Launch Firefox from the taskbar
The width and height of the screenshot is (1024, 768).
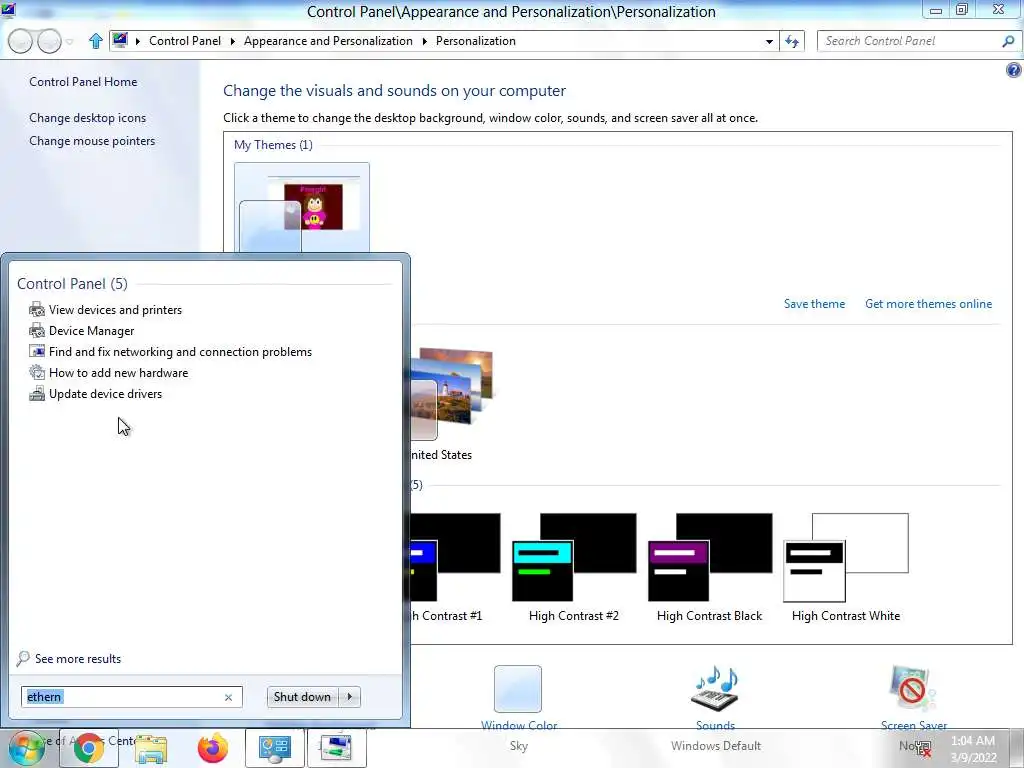[x=213, y=748]
